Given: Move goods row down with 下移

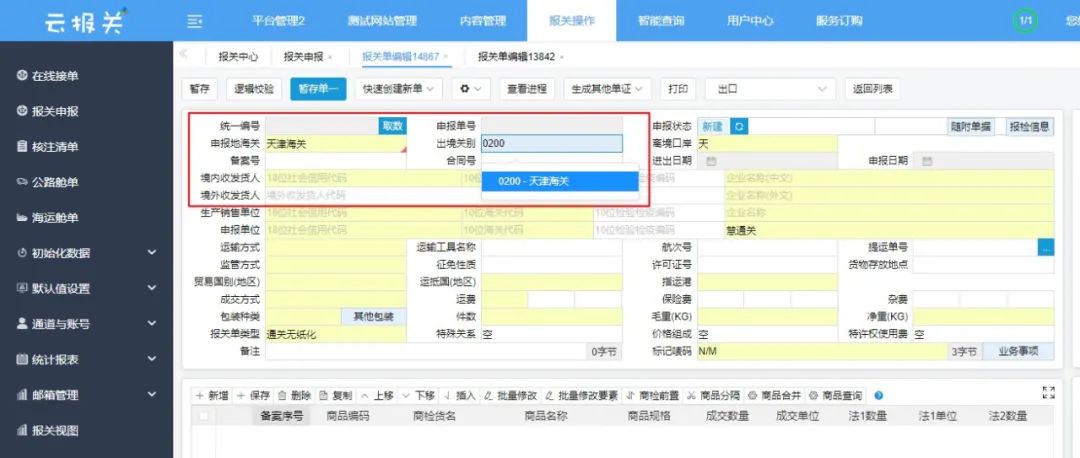Looking at the screenshot, I should tap(419, 395).
